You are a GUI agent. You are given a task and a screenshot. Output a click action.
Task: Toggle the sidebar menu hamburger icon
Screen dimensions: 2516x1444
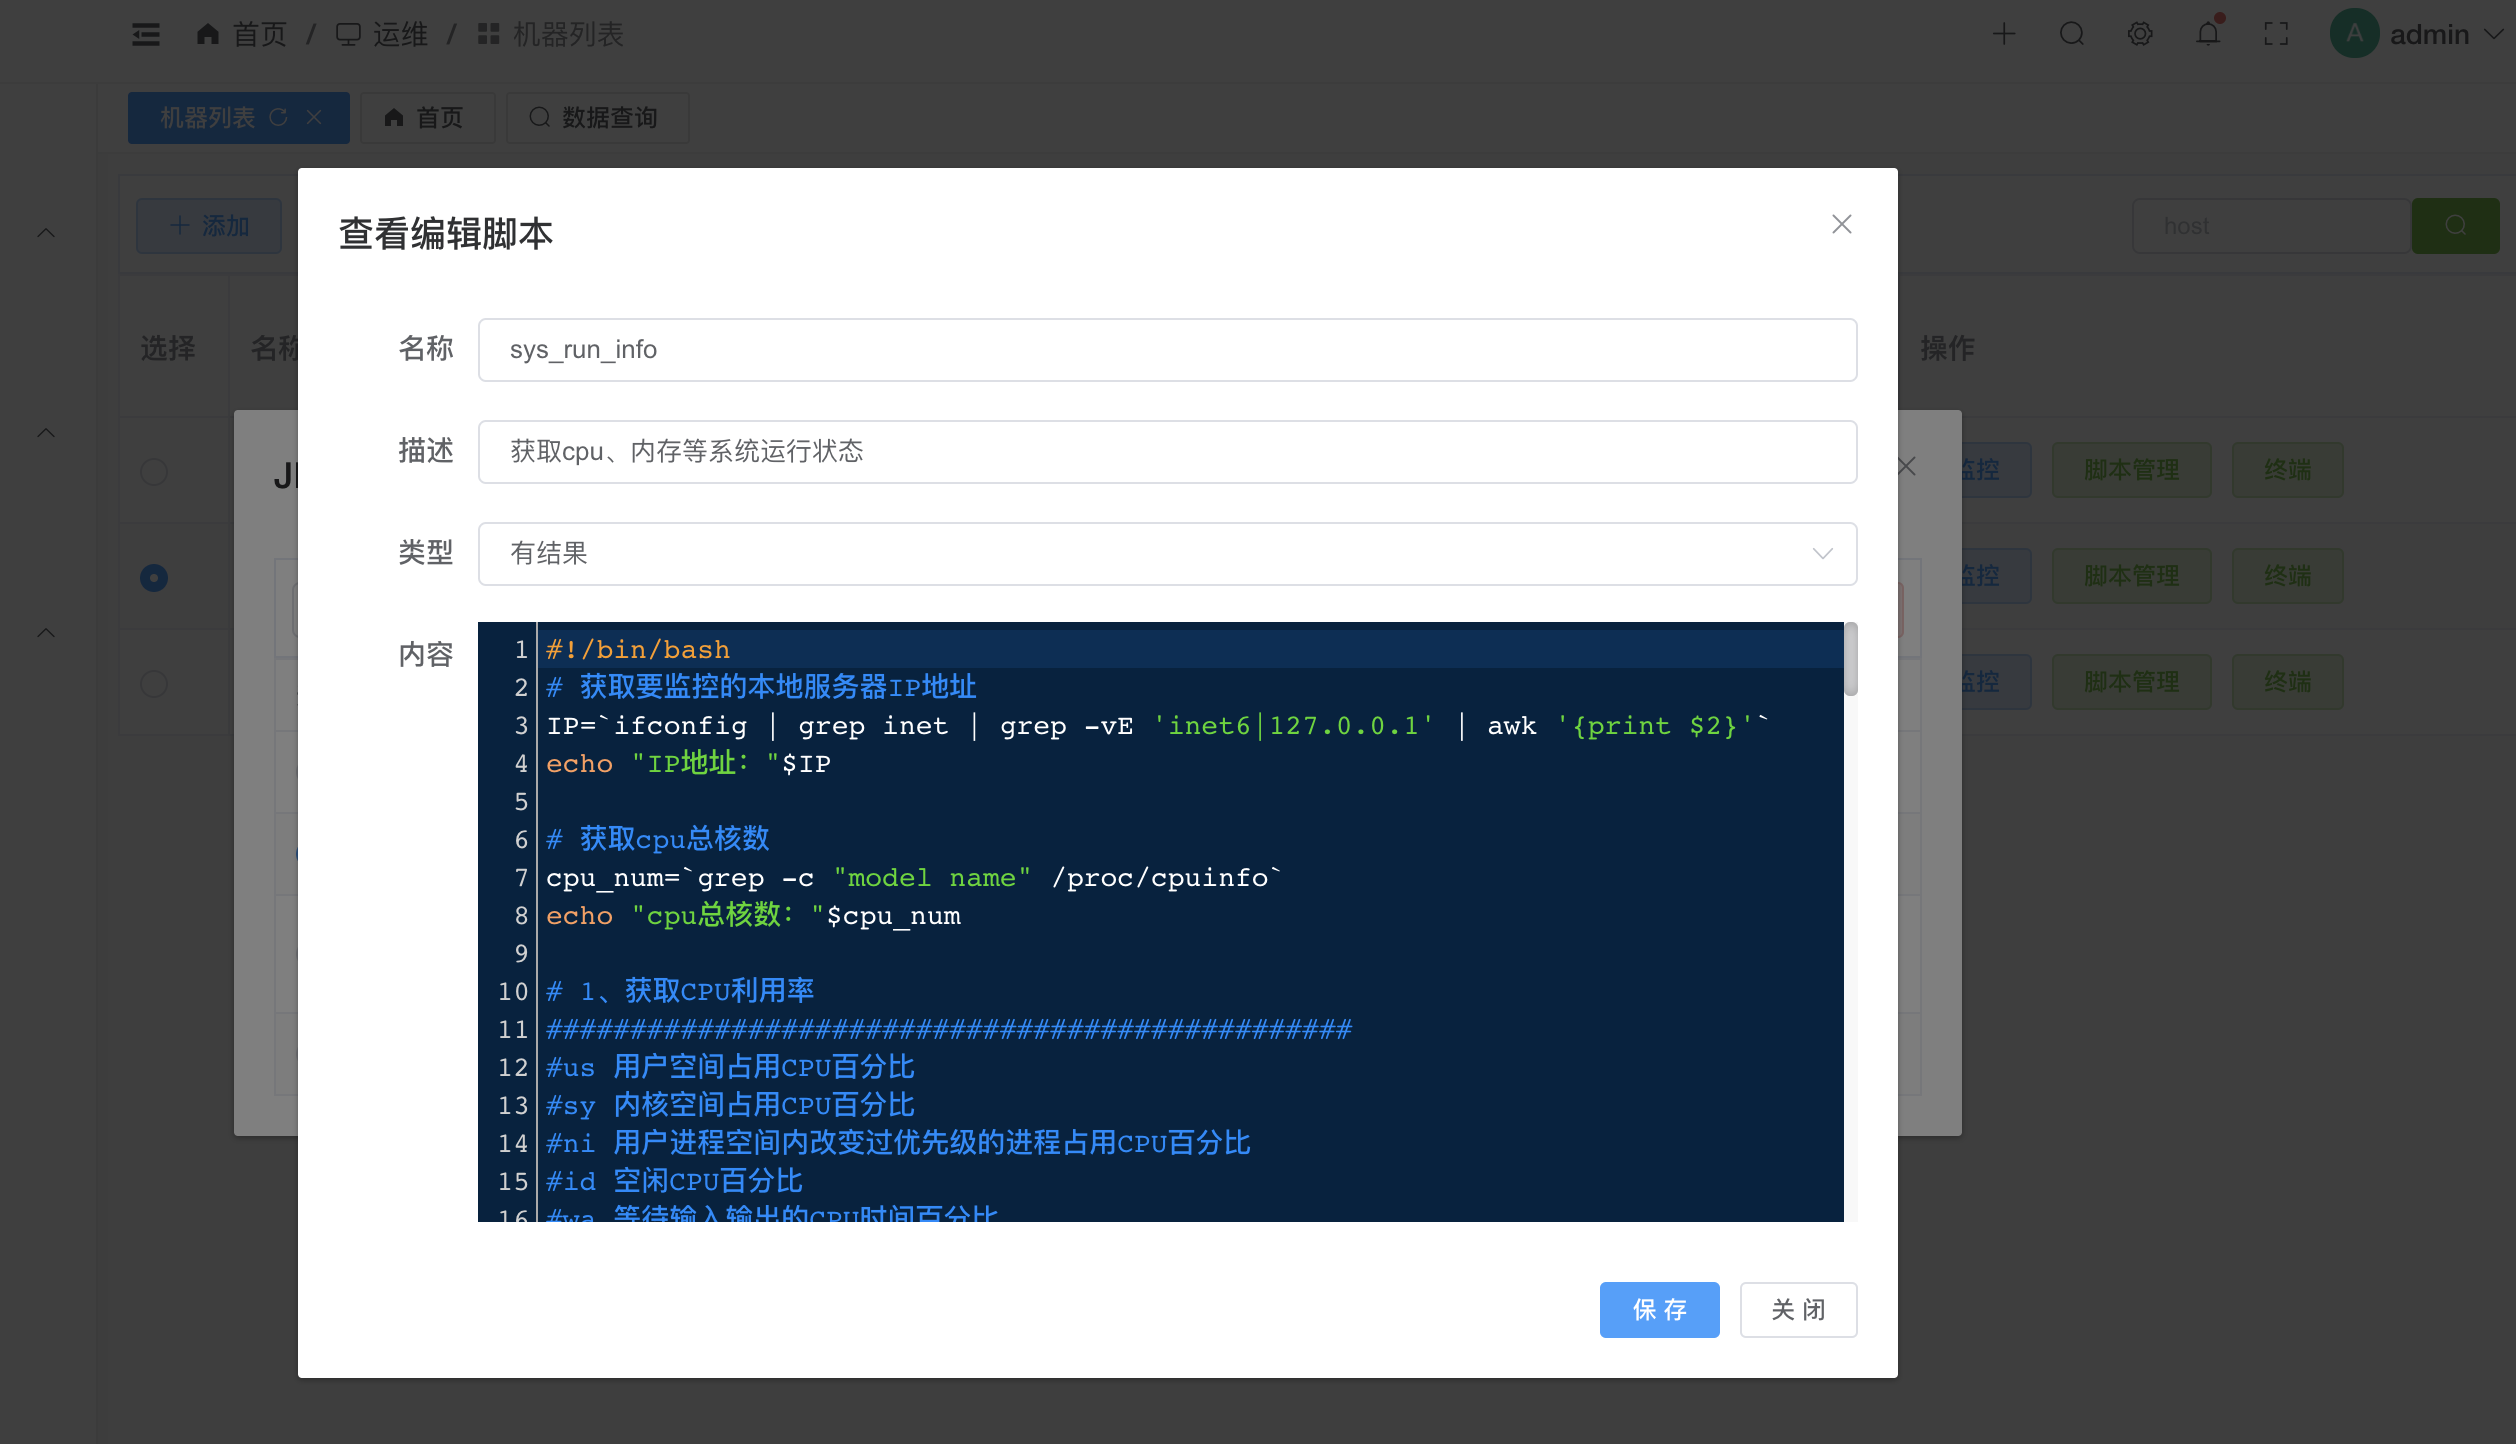(x=146, y=35)
